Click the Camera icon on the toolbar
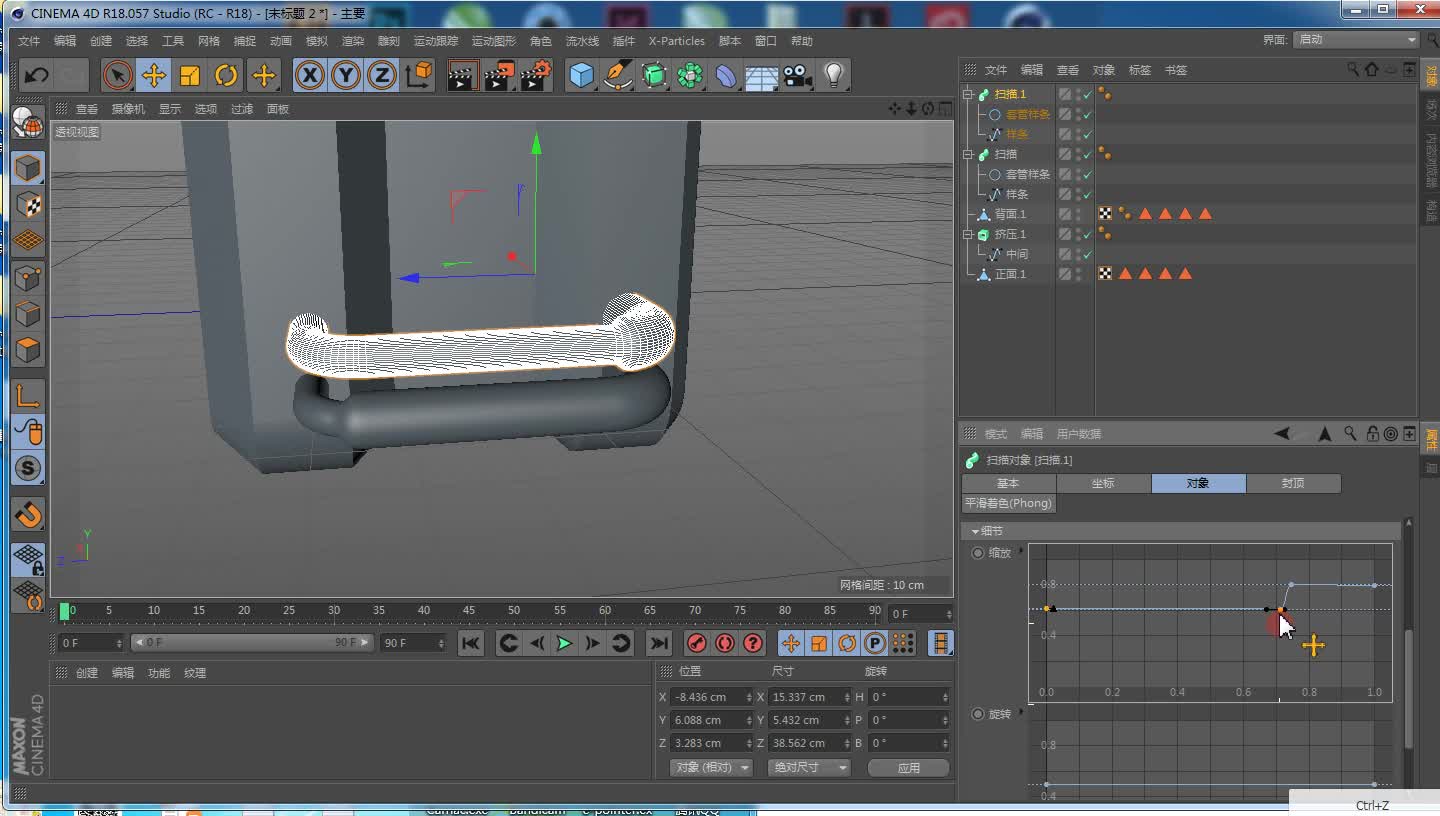1440x816 pixels. [797, 75]
